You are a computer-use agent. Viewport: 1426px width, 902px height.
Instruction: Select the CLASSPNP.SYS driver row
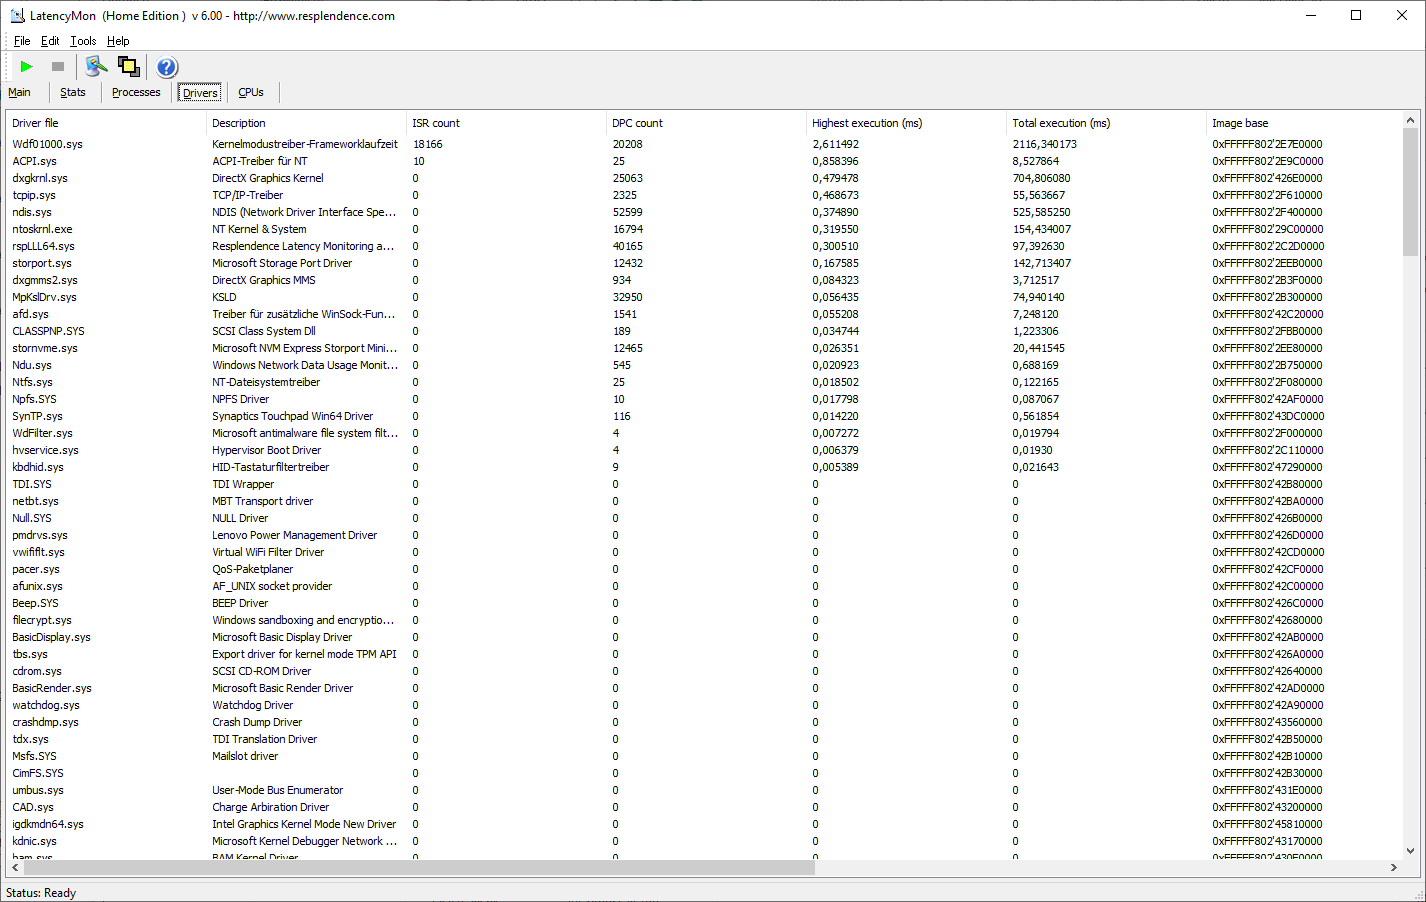704,331
